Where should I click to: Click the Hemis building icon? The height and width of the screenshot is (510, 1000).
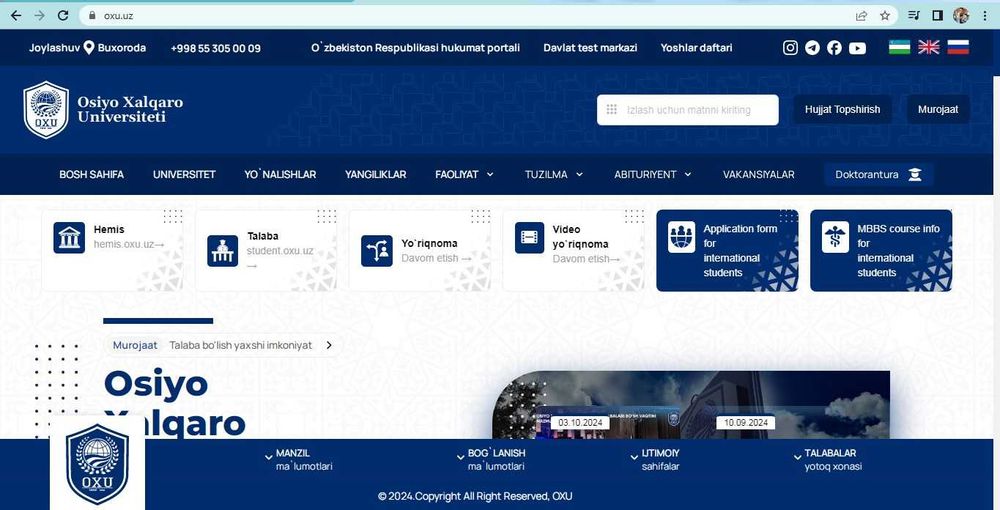(69, 238)
